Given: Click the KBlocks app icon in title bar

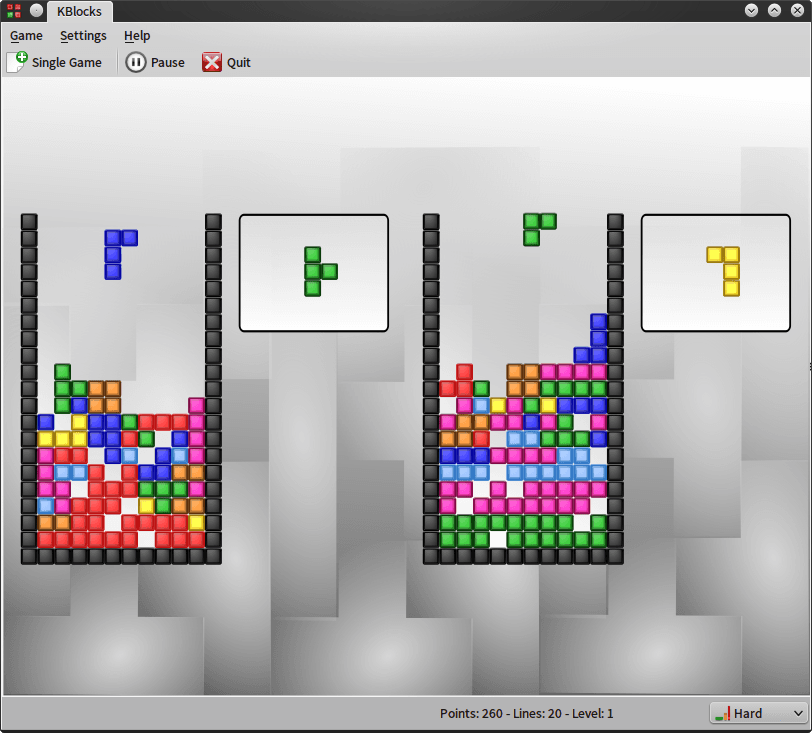Looking at the screenshot, I should click(x=14, y=10).
